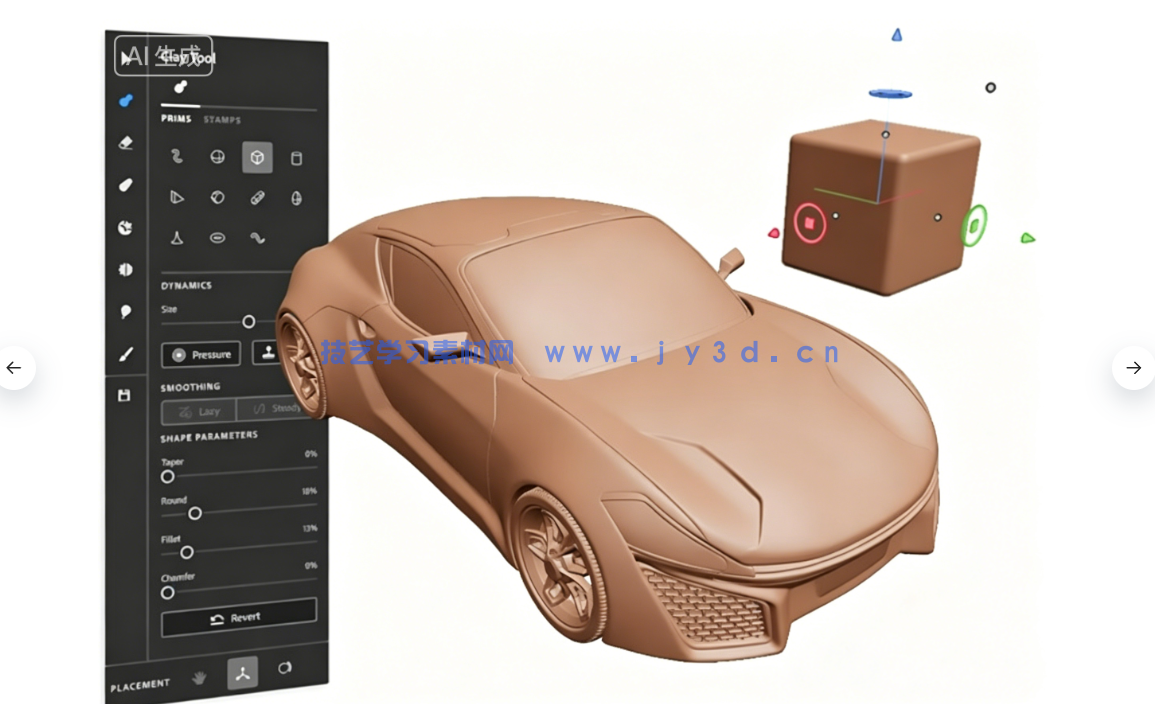
Task: Open the Save icon in the left toolbar
Action: click(125, 395)
